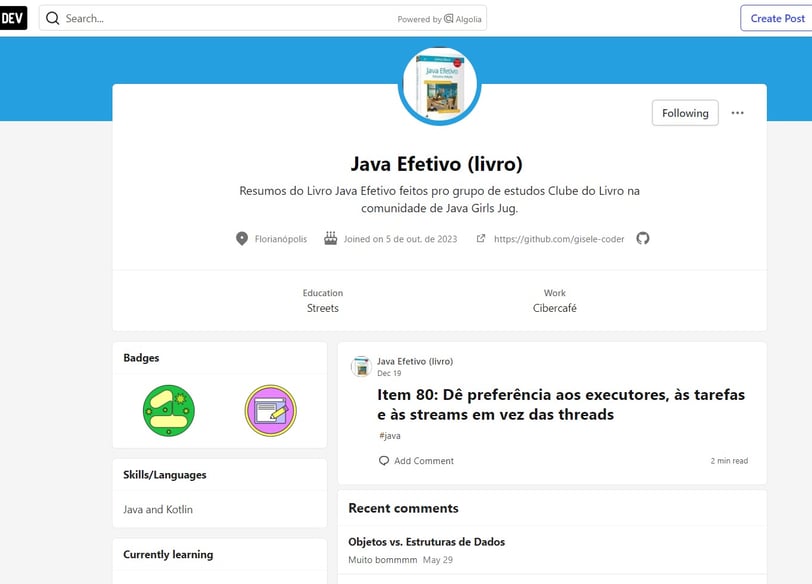The image size is (812, 584).
Task: Click the Java and Kotlin skills text
Action: tap(158, 509)
